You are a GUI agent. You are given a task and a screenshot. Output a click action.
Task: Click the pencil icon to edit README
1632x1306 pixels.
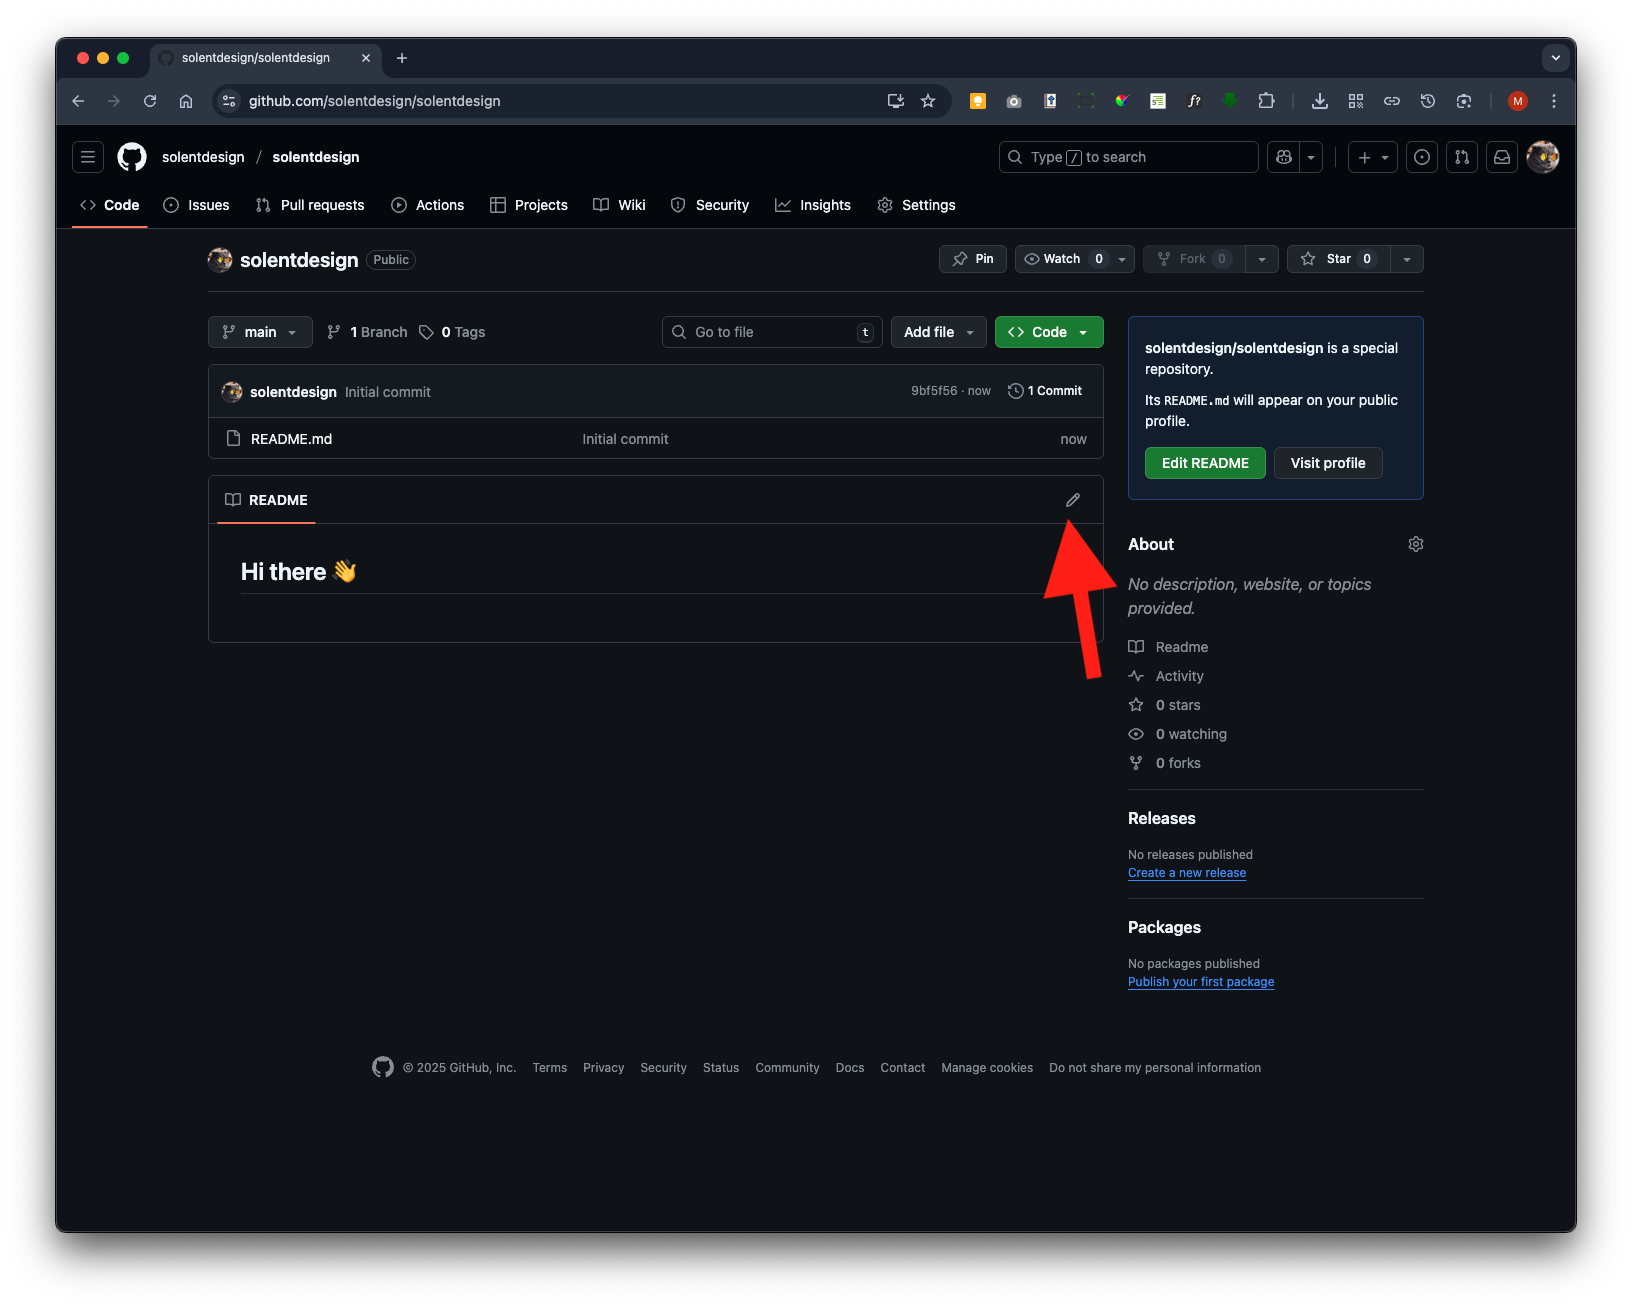pos(1073,500)
